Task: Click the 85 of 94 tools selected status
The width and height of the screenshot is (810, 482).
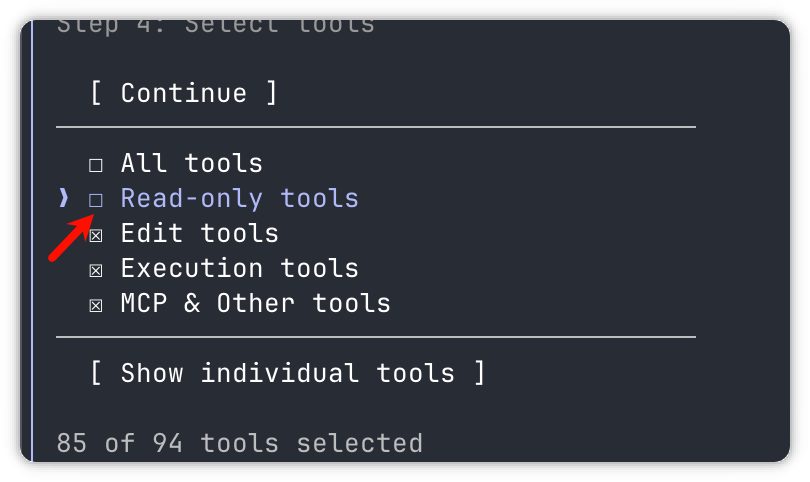Action: coord(240,443)
